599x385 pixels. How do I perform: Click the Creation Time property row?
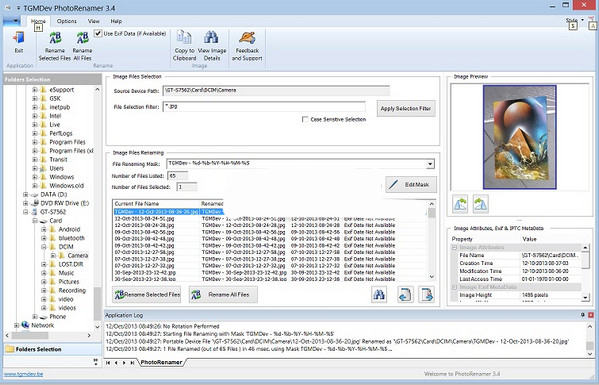pos(516,263)
